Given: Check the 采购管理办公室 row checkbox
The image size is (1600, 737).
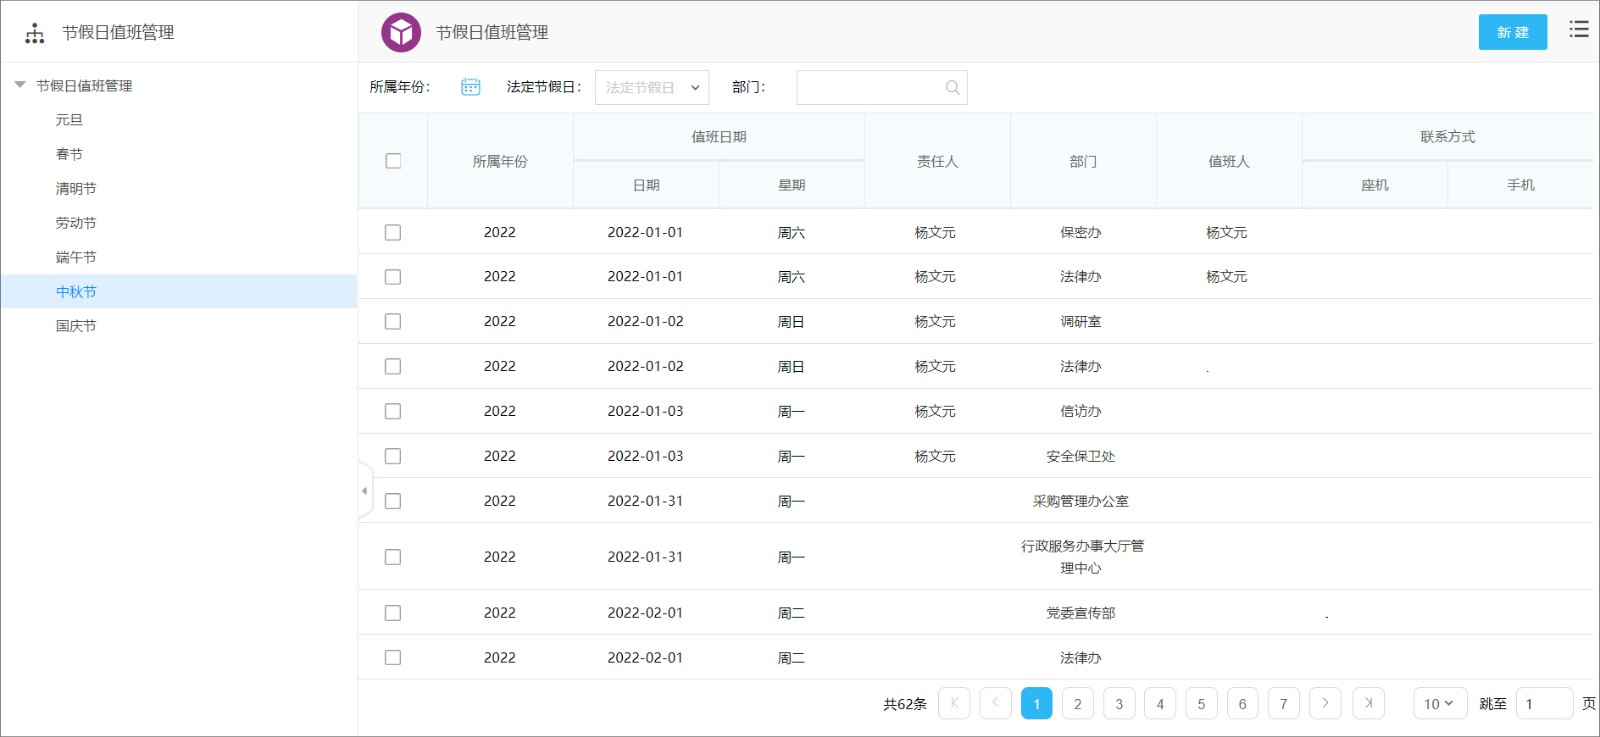Looking at the screenshot, I should click(x=393, y=501).
